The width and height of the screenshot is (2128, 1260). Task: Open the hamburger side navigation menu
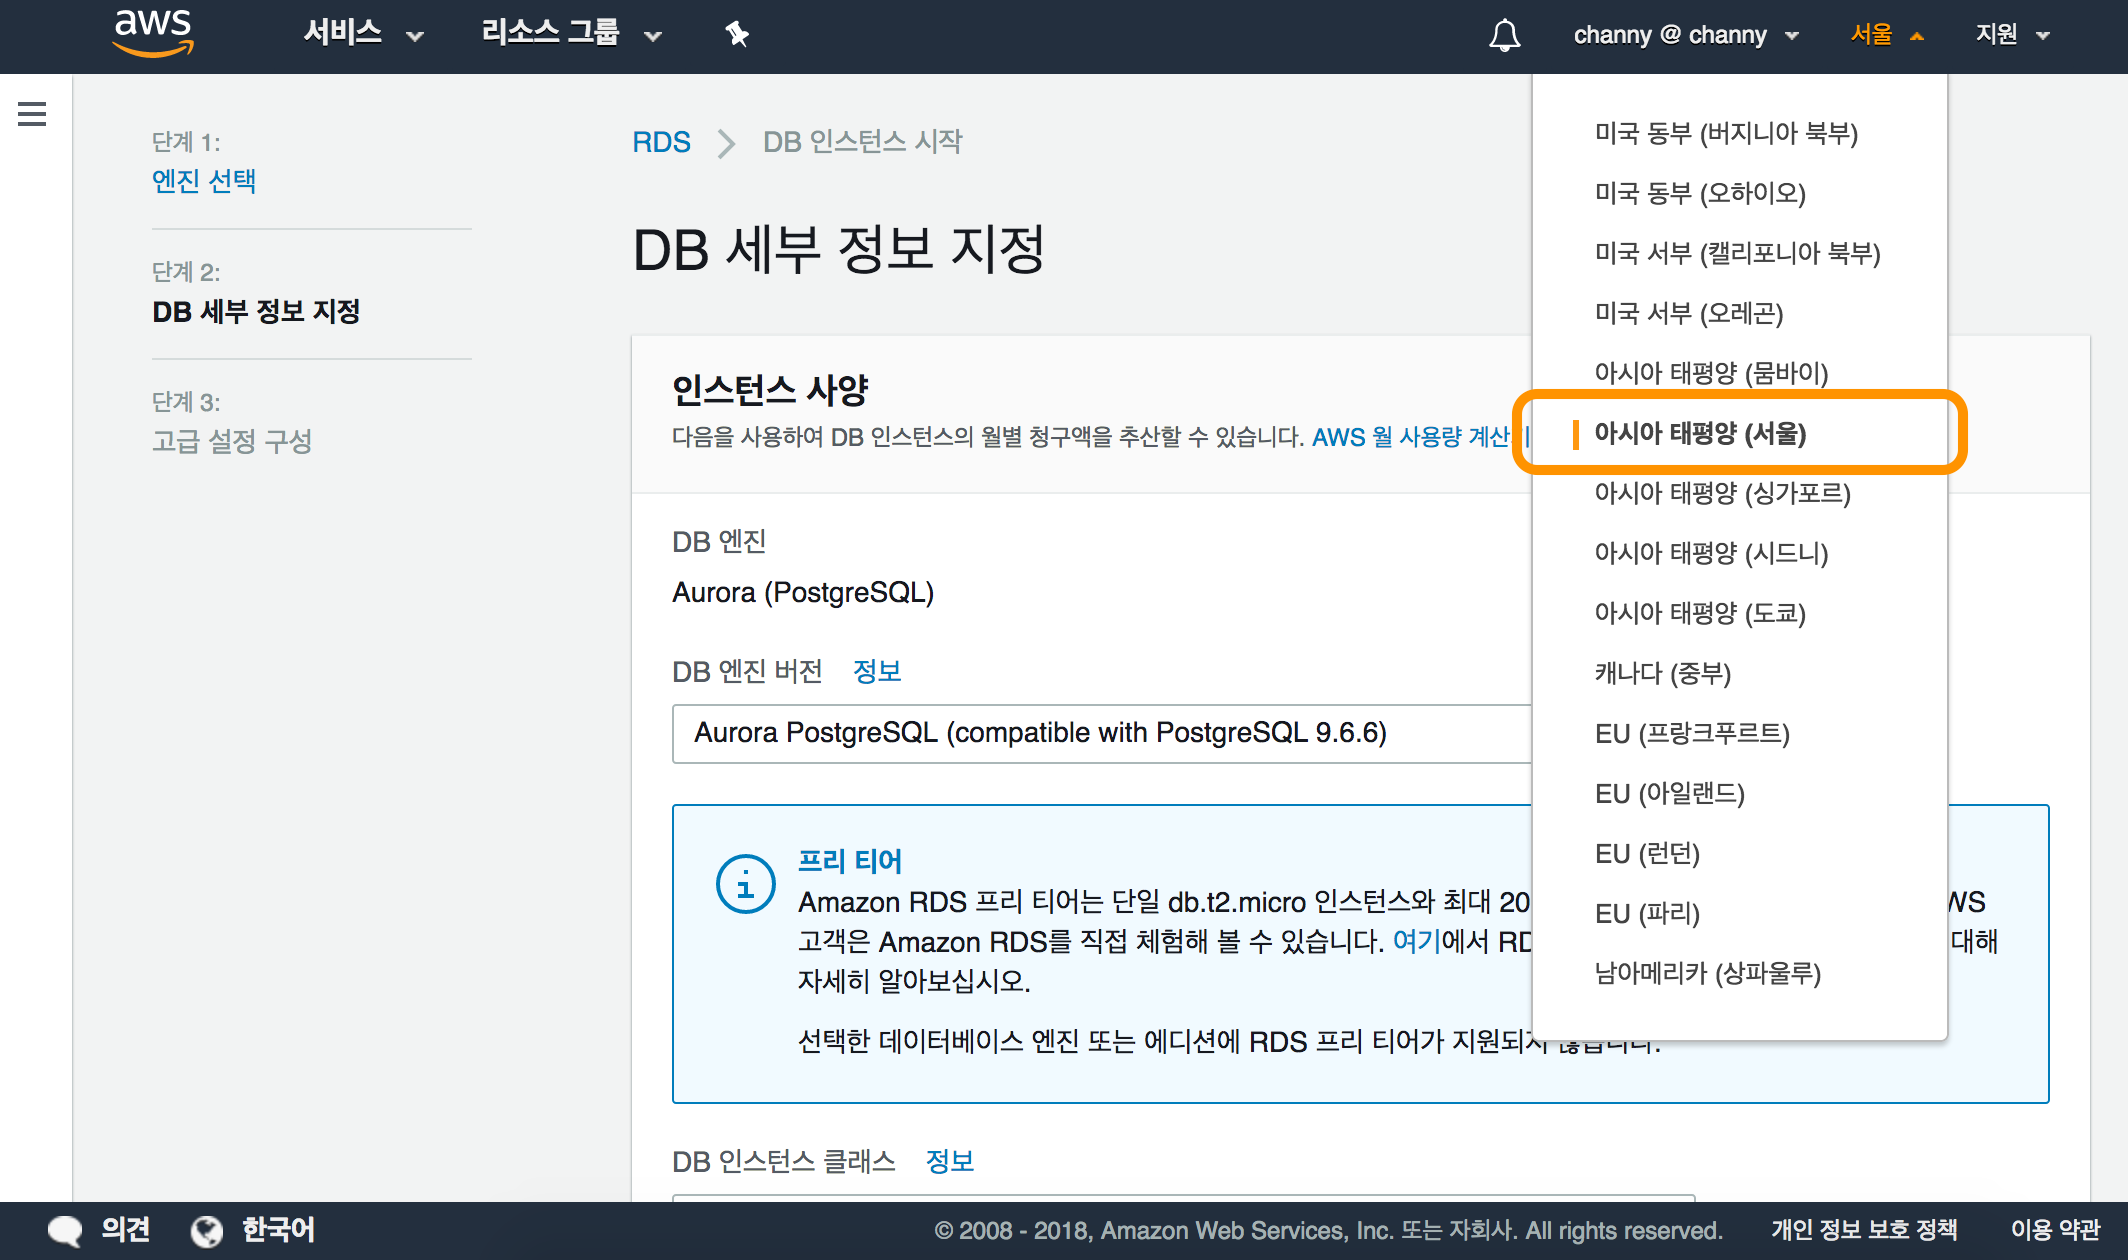[32, 114]
